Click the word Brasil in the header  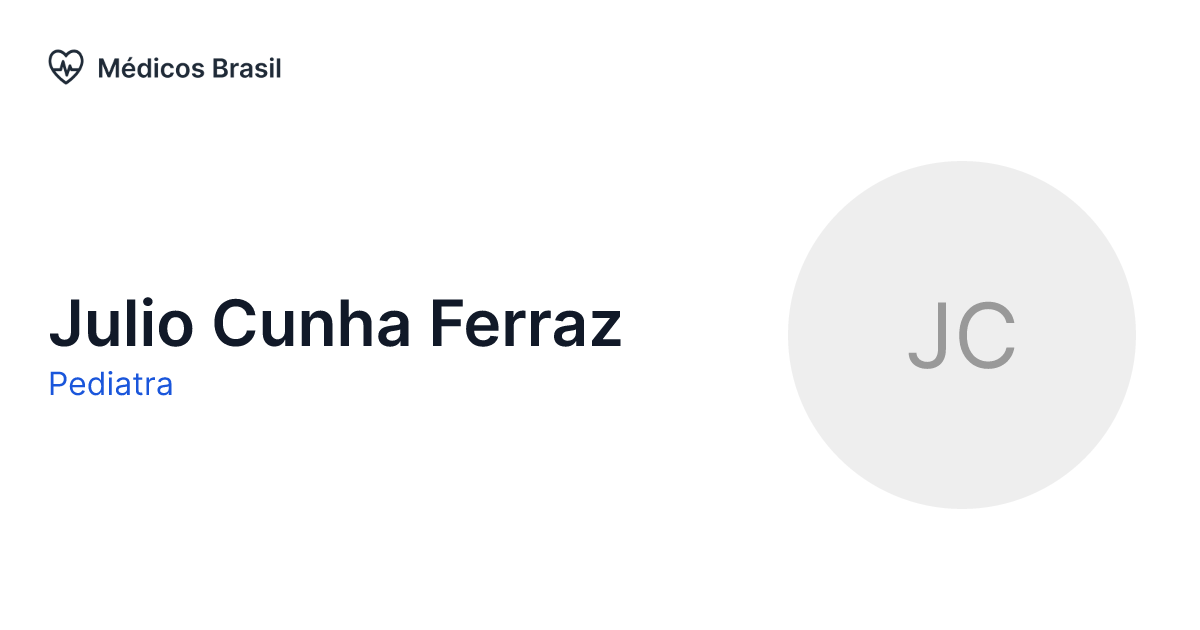[x=247, y=68]
